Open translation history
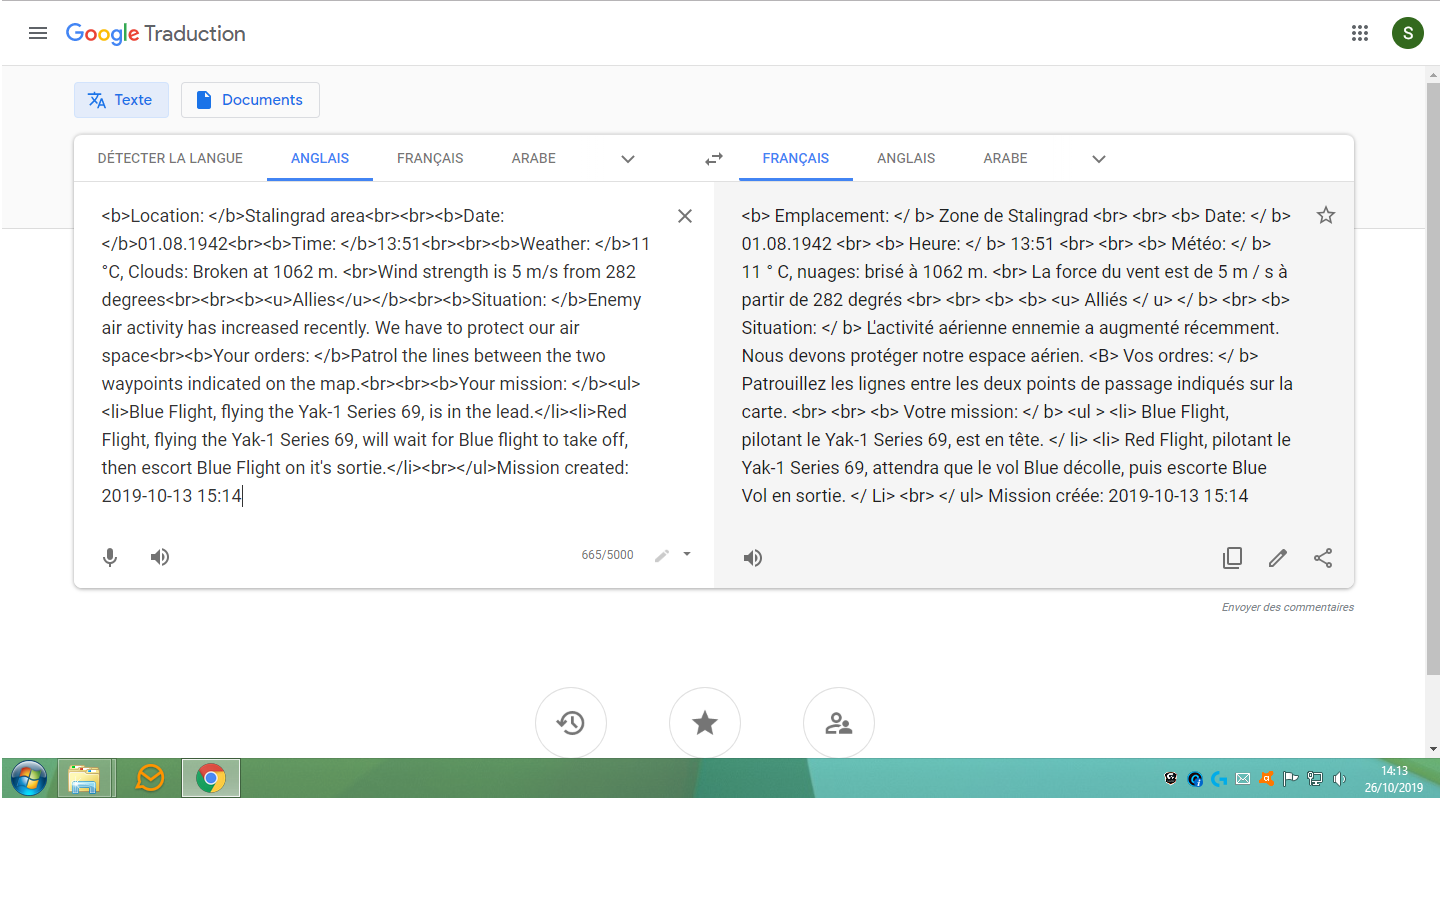The height and width of the screenshot is (900, 1440). point(571,723)
